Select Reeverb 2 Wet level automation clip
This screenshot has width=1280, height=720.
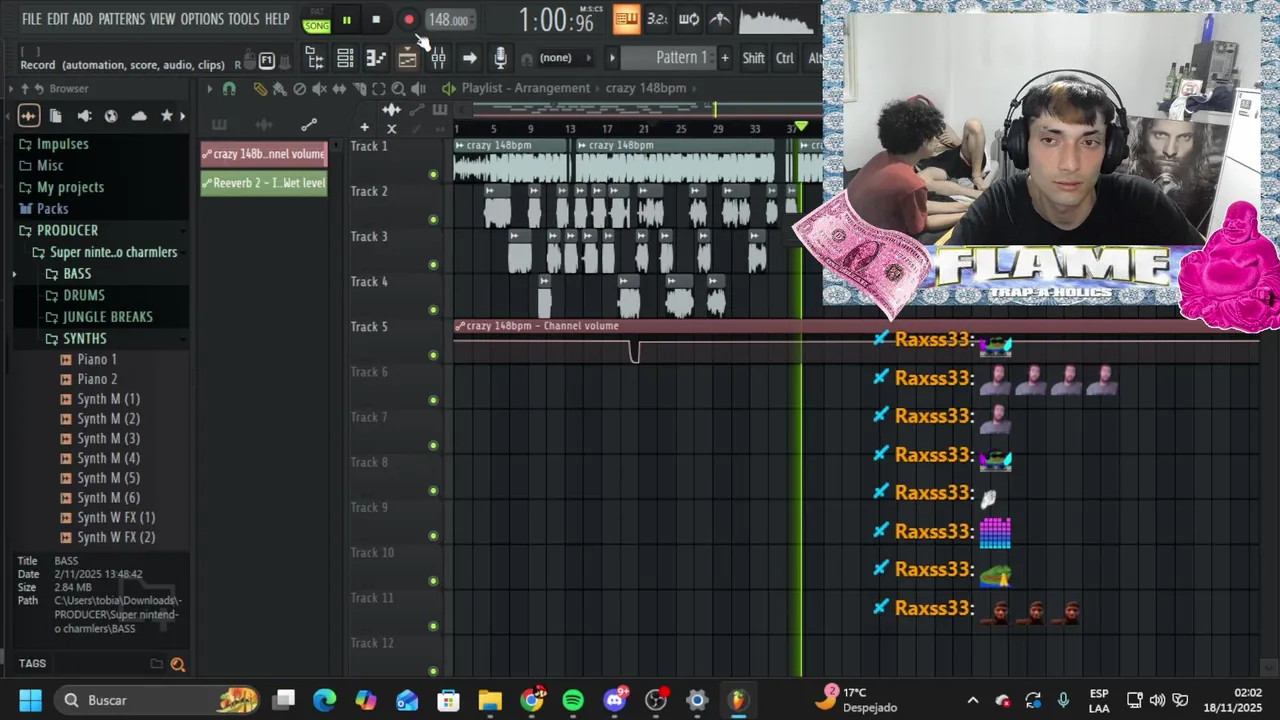click(264, 183)
